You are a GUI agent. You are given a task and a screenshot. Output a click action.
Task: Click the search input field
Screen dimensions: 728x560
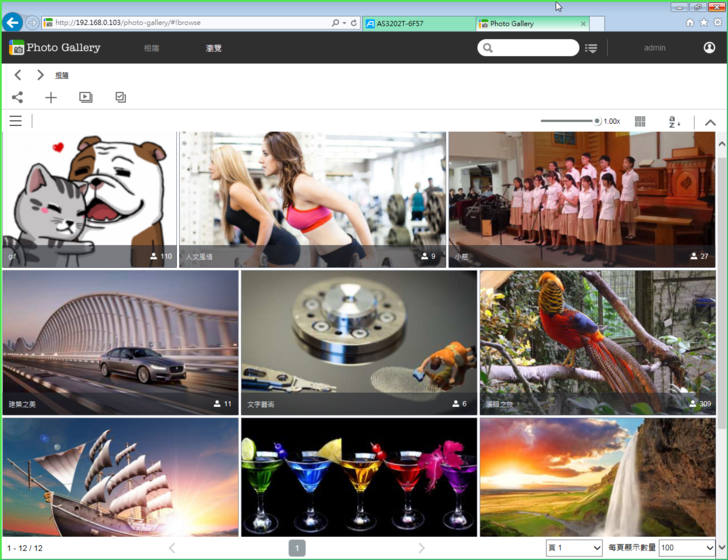tap(528, 47)
